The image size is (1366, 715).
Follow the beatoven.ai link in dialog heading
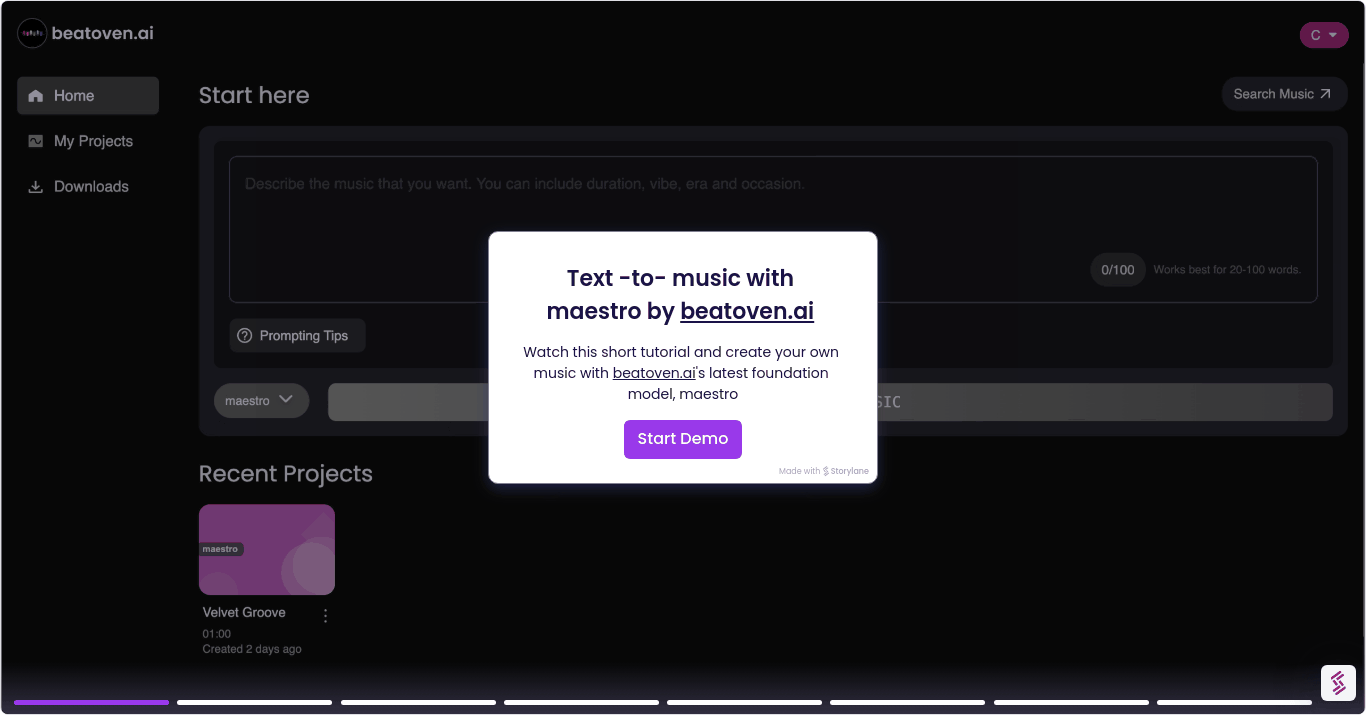(x=746, y=311)
